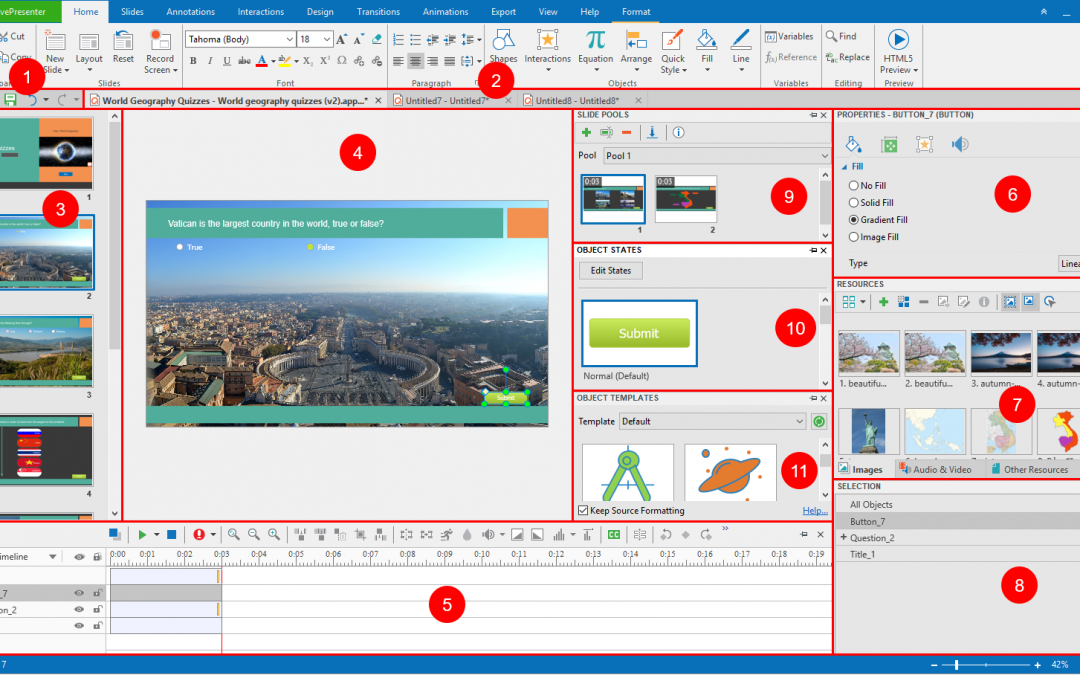Toggle lock for Question_2 timeline row
This screenshot has height=675, width=1080.
coord(98,610)
